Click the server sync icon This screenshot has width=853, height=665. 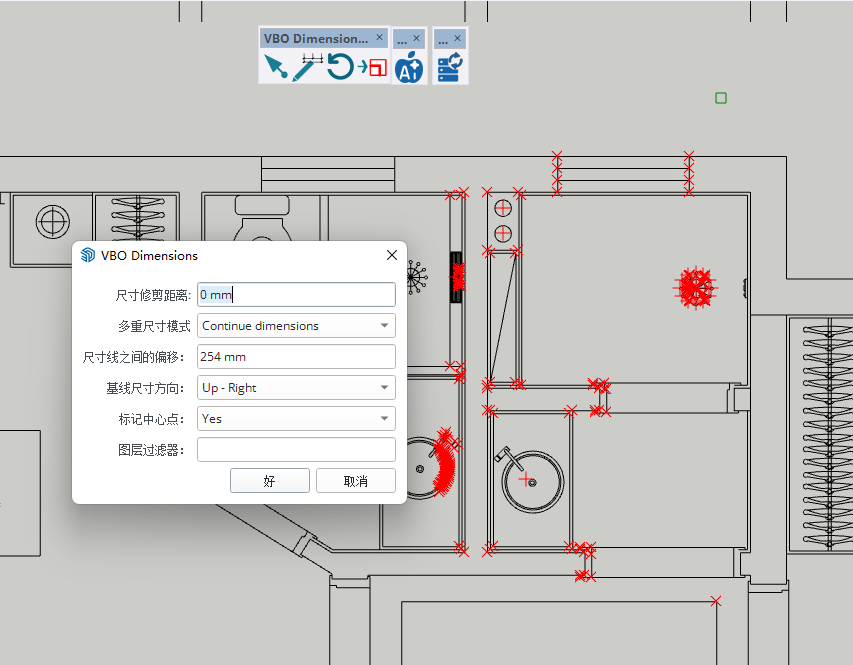[x=449, y=68]
